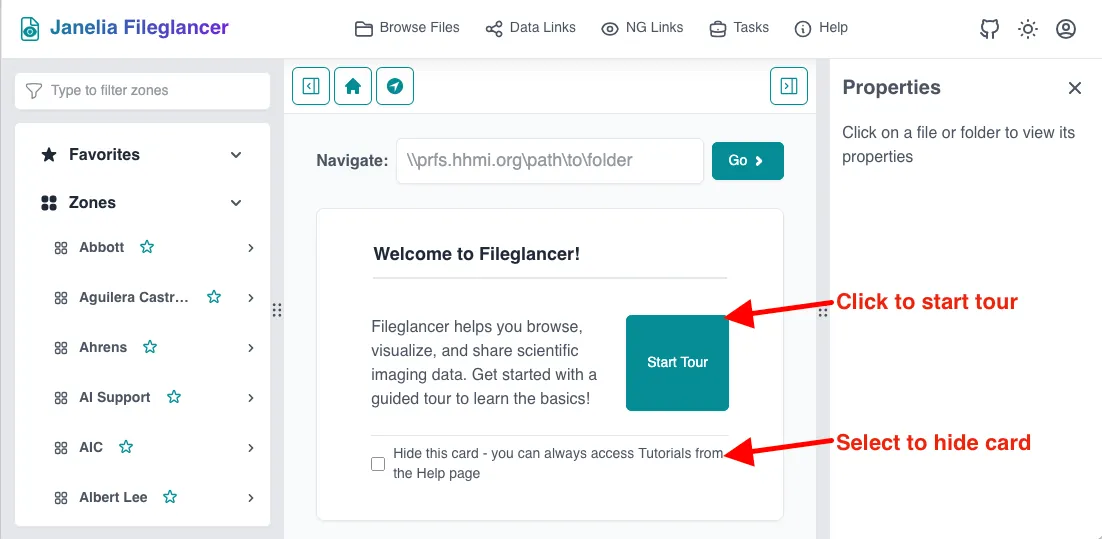Viewport: 1102px width, 539px height.
Task: Open the Tasks page
Action: tap(739, 28)
